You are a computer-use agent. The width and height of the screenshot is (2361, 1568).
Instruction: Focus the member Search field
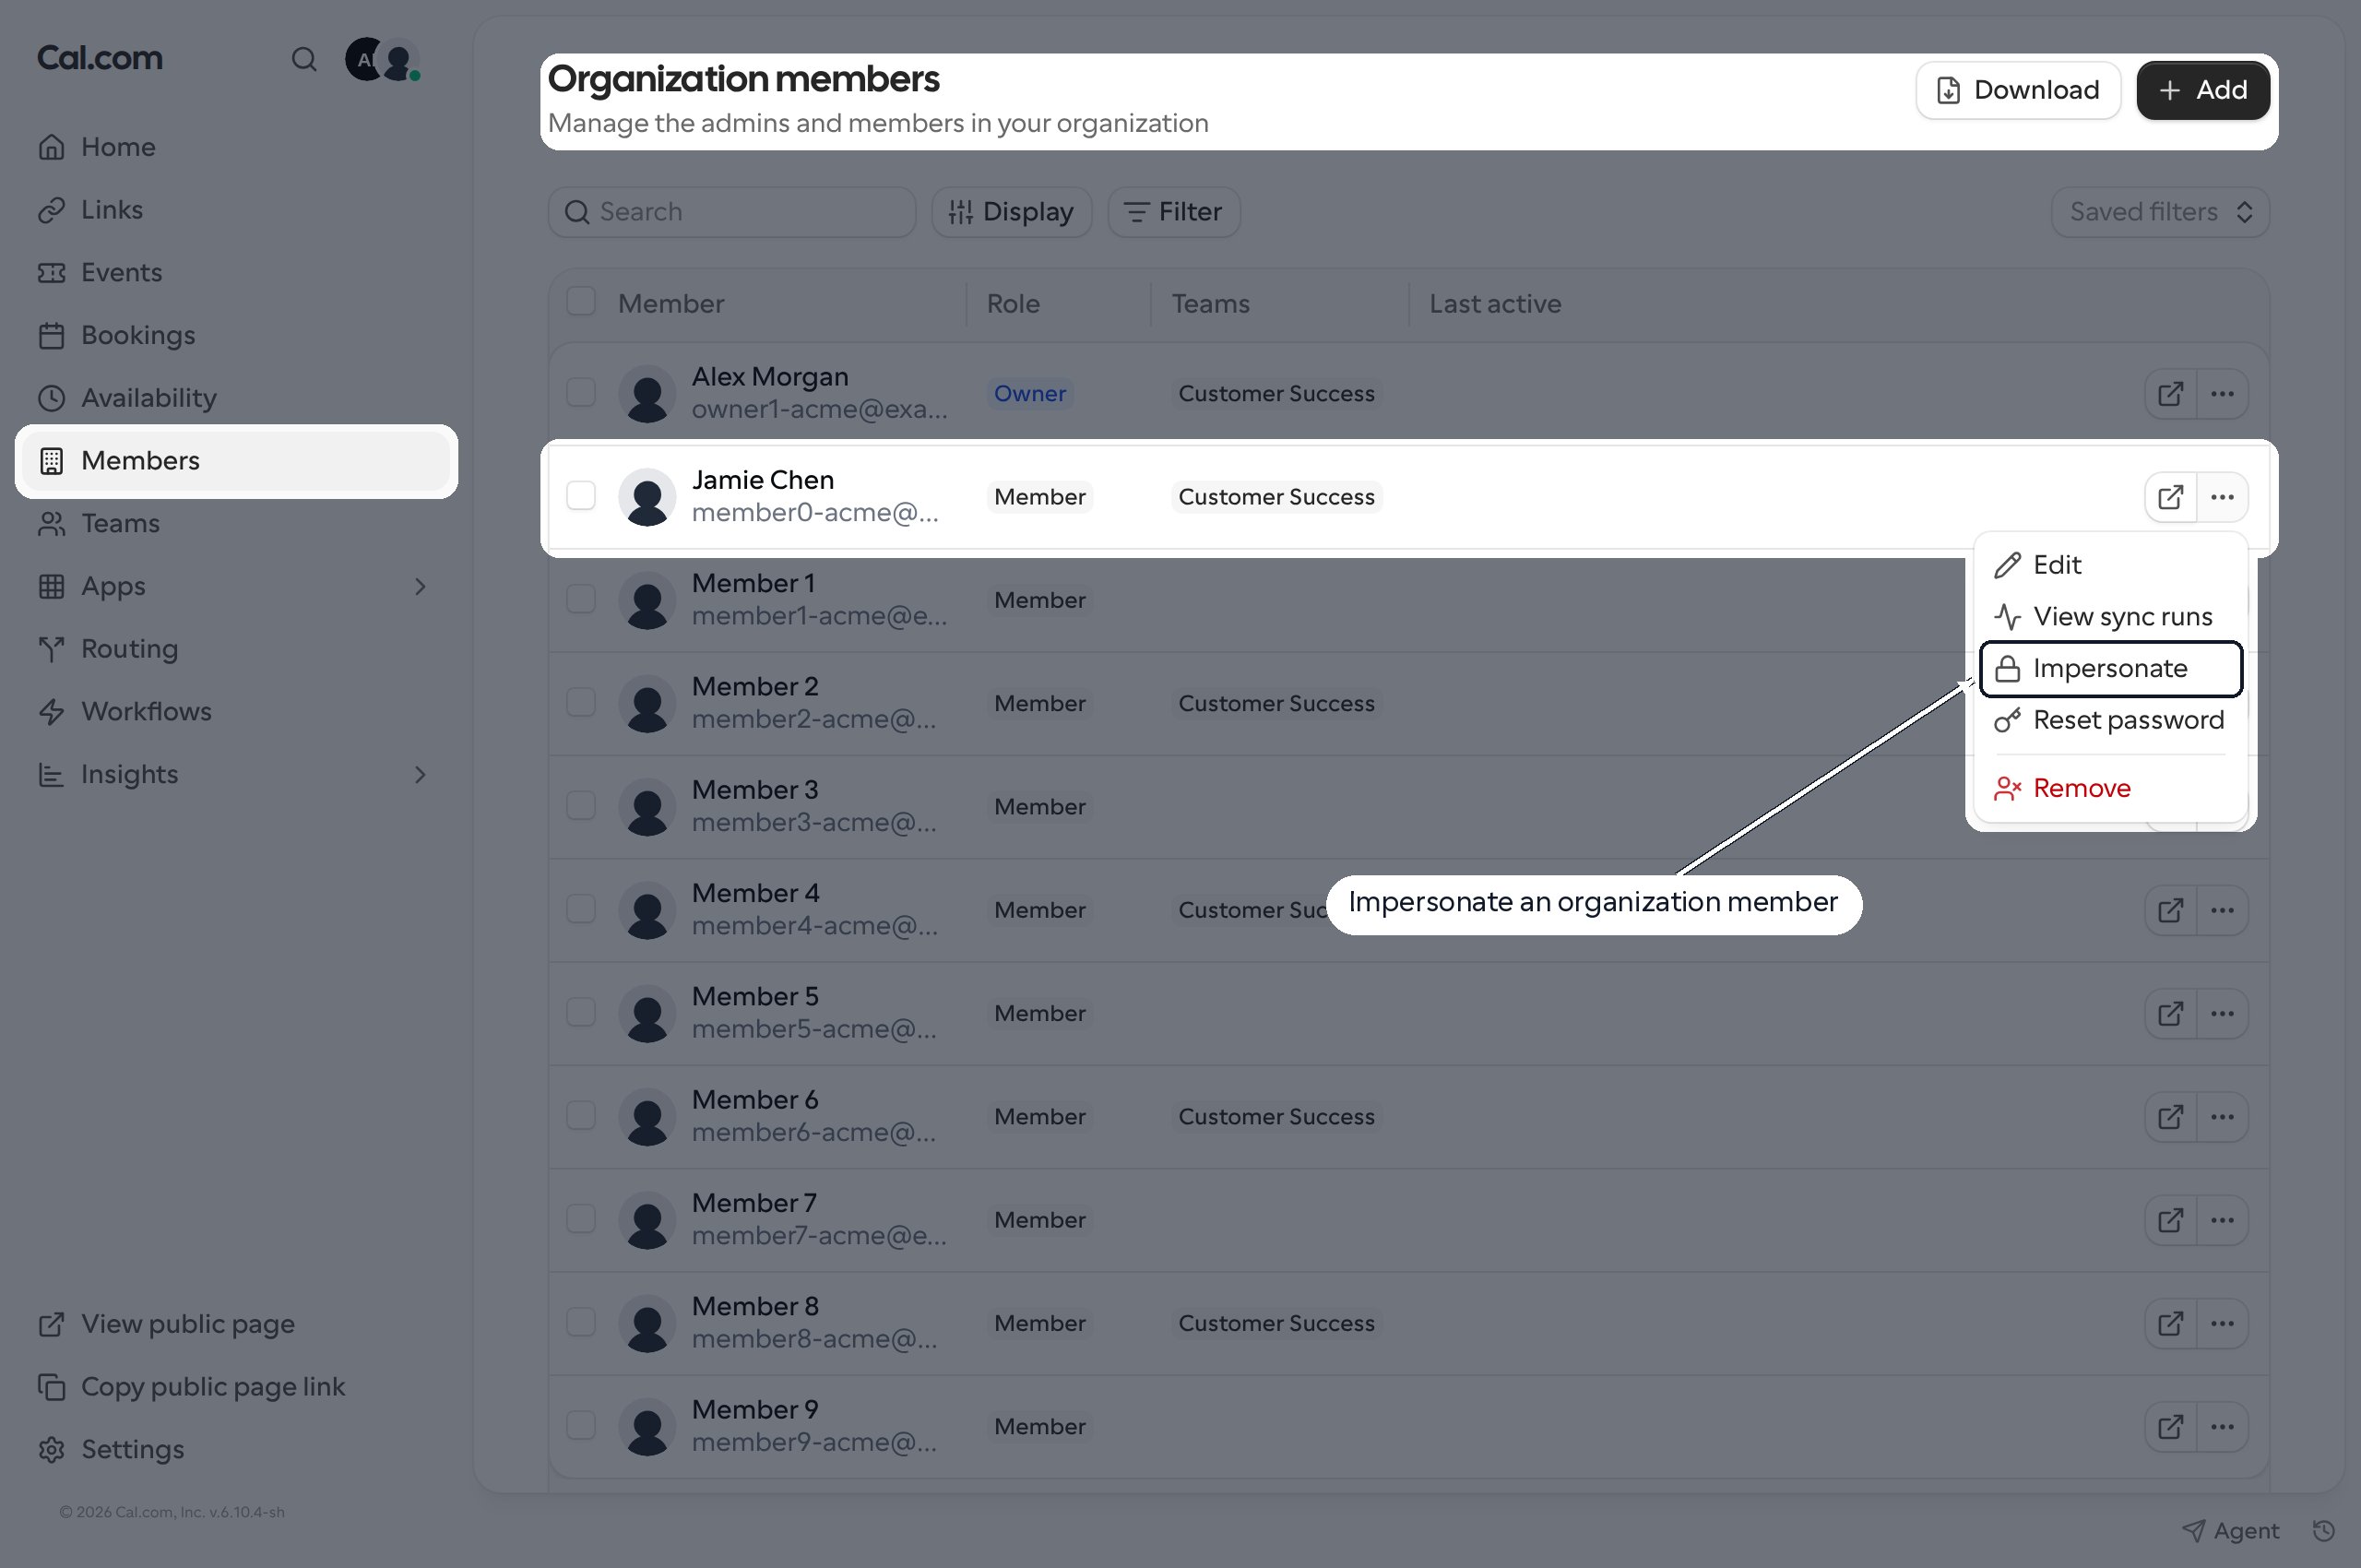(732, 212)
